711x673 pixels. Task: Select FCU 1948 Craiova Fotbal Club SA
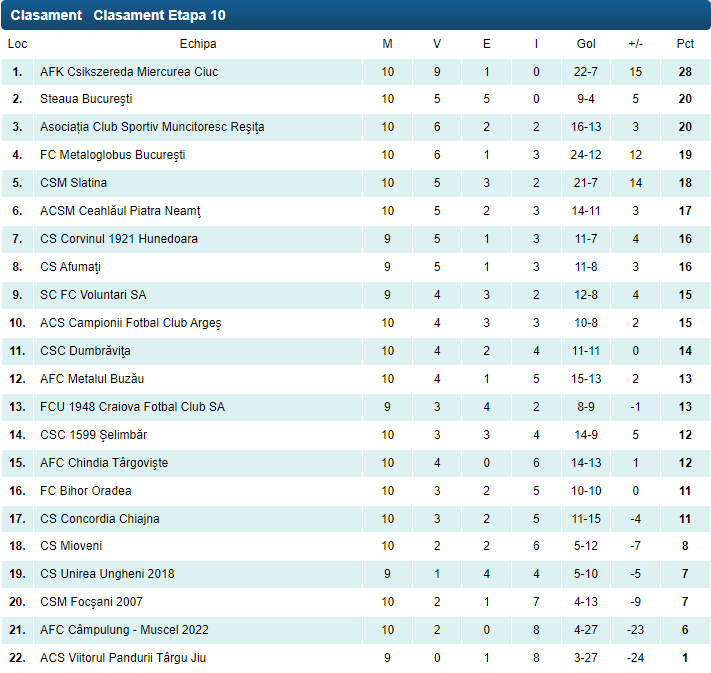pos(132,407)
